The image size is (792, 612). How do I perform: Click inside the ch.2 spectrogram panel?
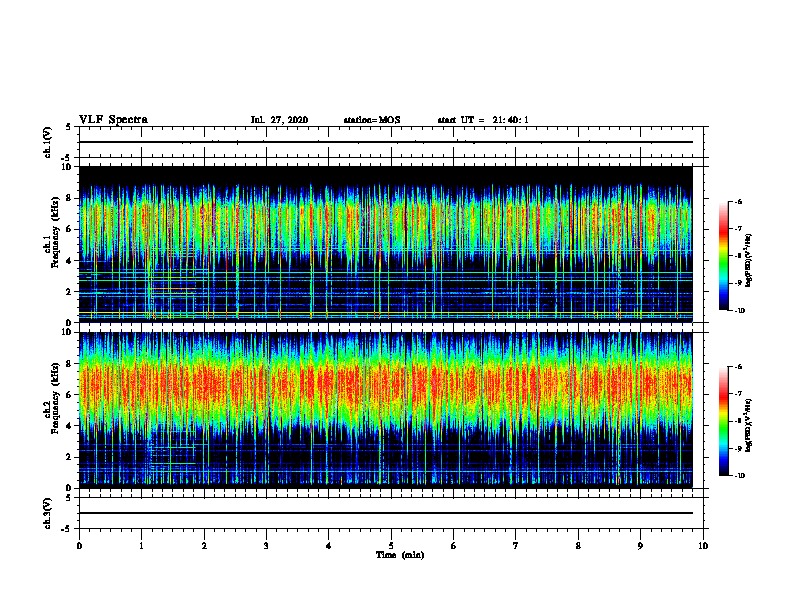[x=386, y=410]
